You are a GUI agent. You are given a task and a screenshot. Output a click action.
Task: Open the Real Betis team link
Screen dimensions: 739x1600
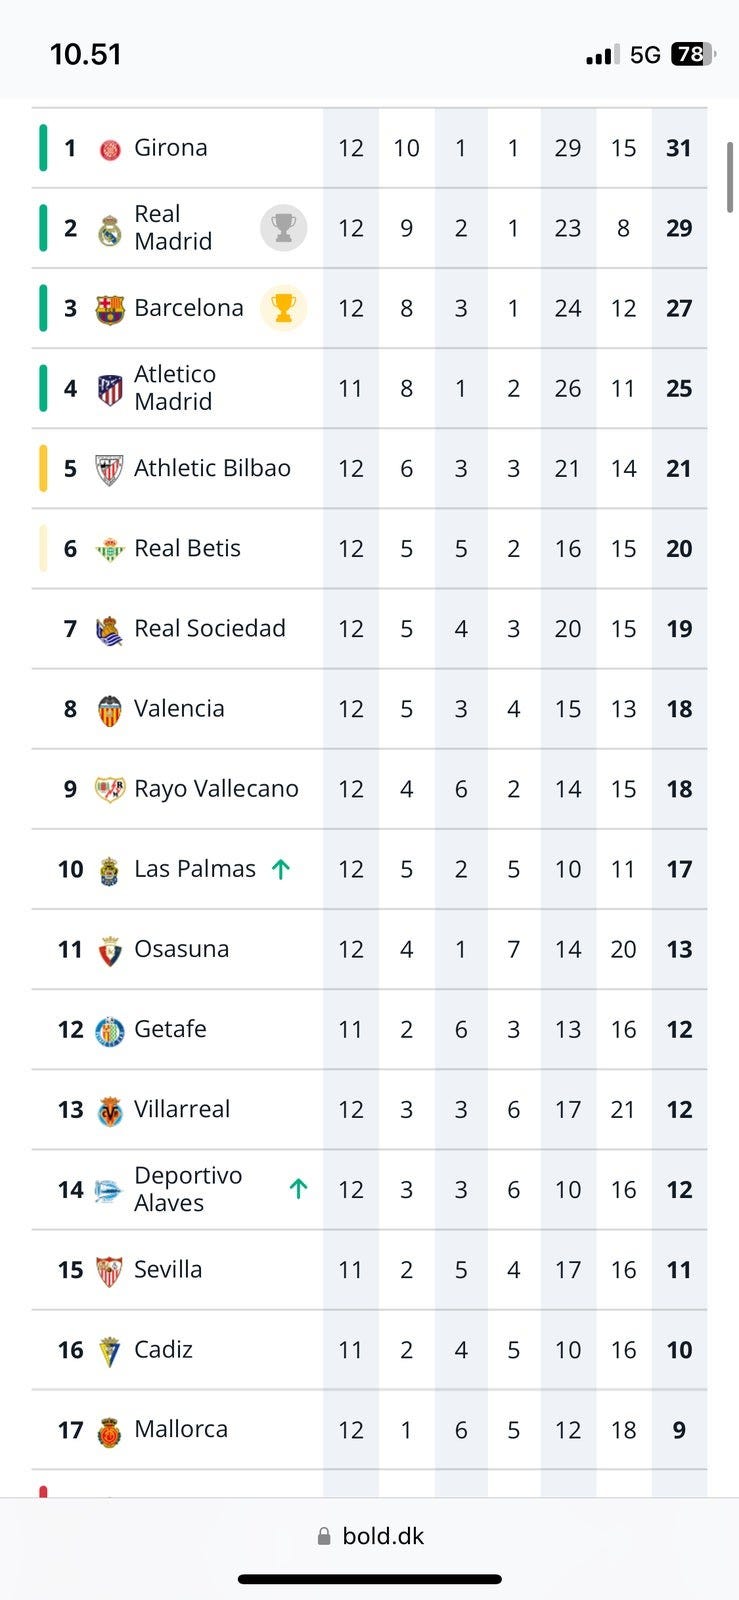point(187,548)
